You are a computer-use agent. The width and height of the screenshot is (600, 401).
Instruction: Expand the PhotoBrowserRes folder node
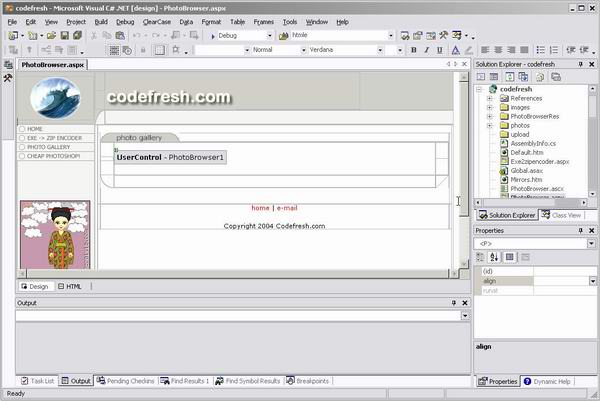tap(489, 116)
